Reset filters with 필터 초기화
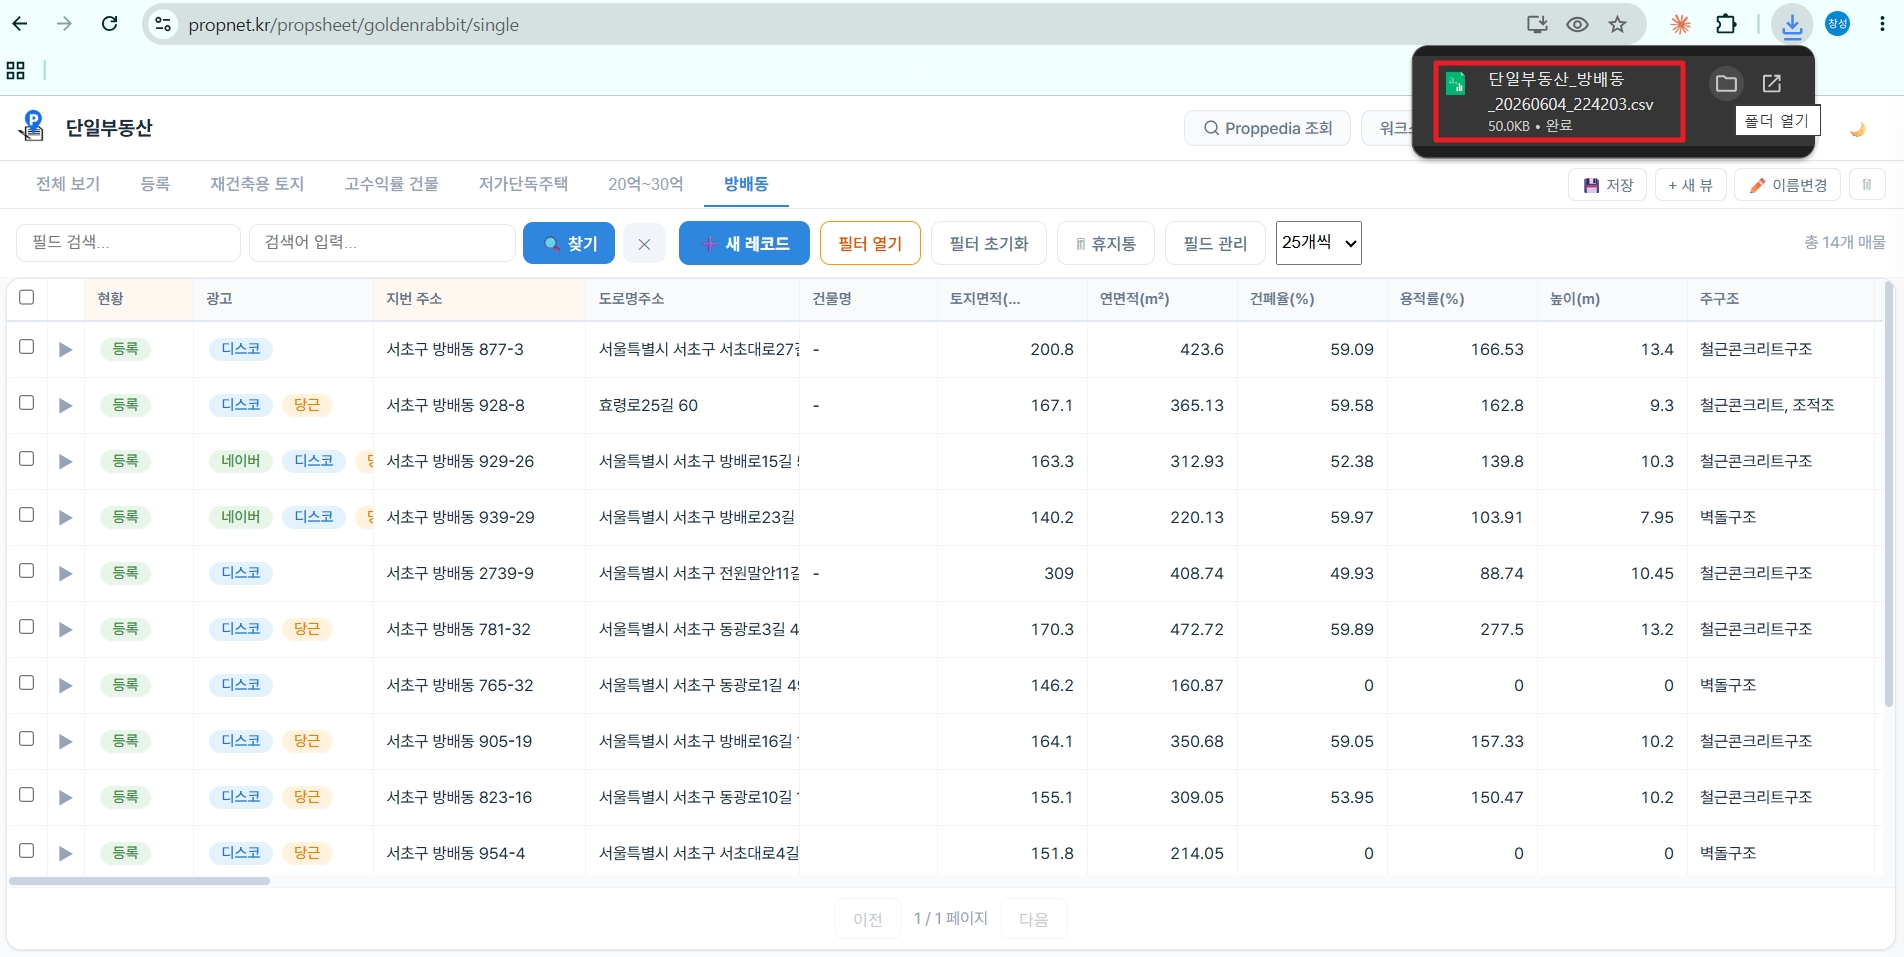The image size is (1904, 957). point(989,244)
